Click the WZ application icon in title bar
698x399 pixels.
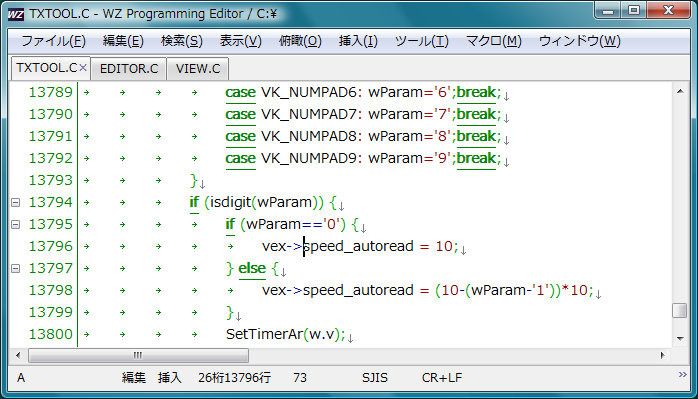16,14
